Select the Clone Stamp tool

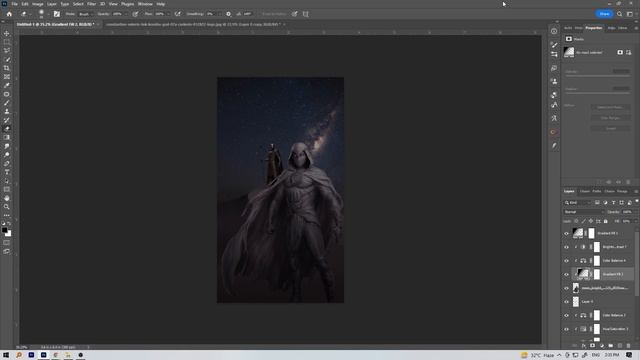(x=7, y=111)
